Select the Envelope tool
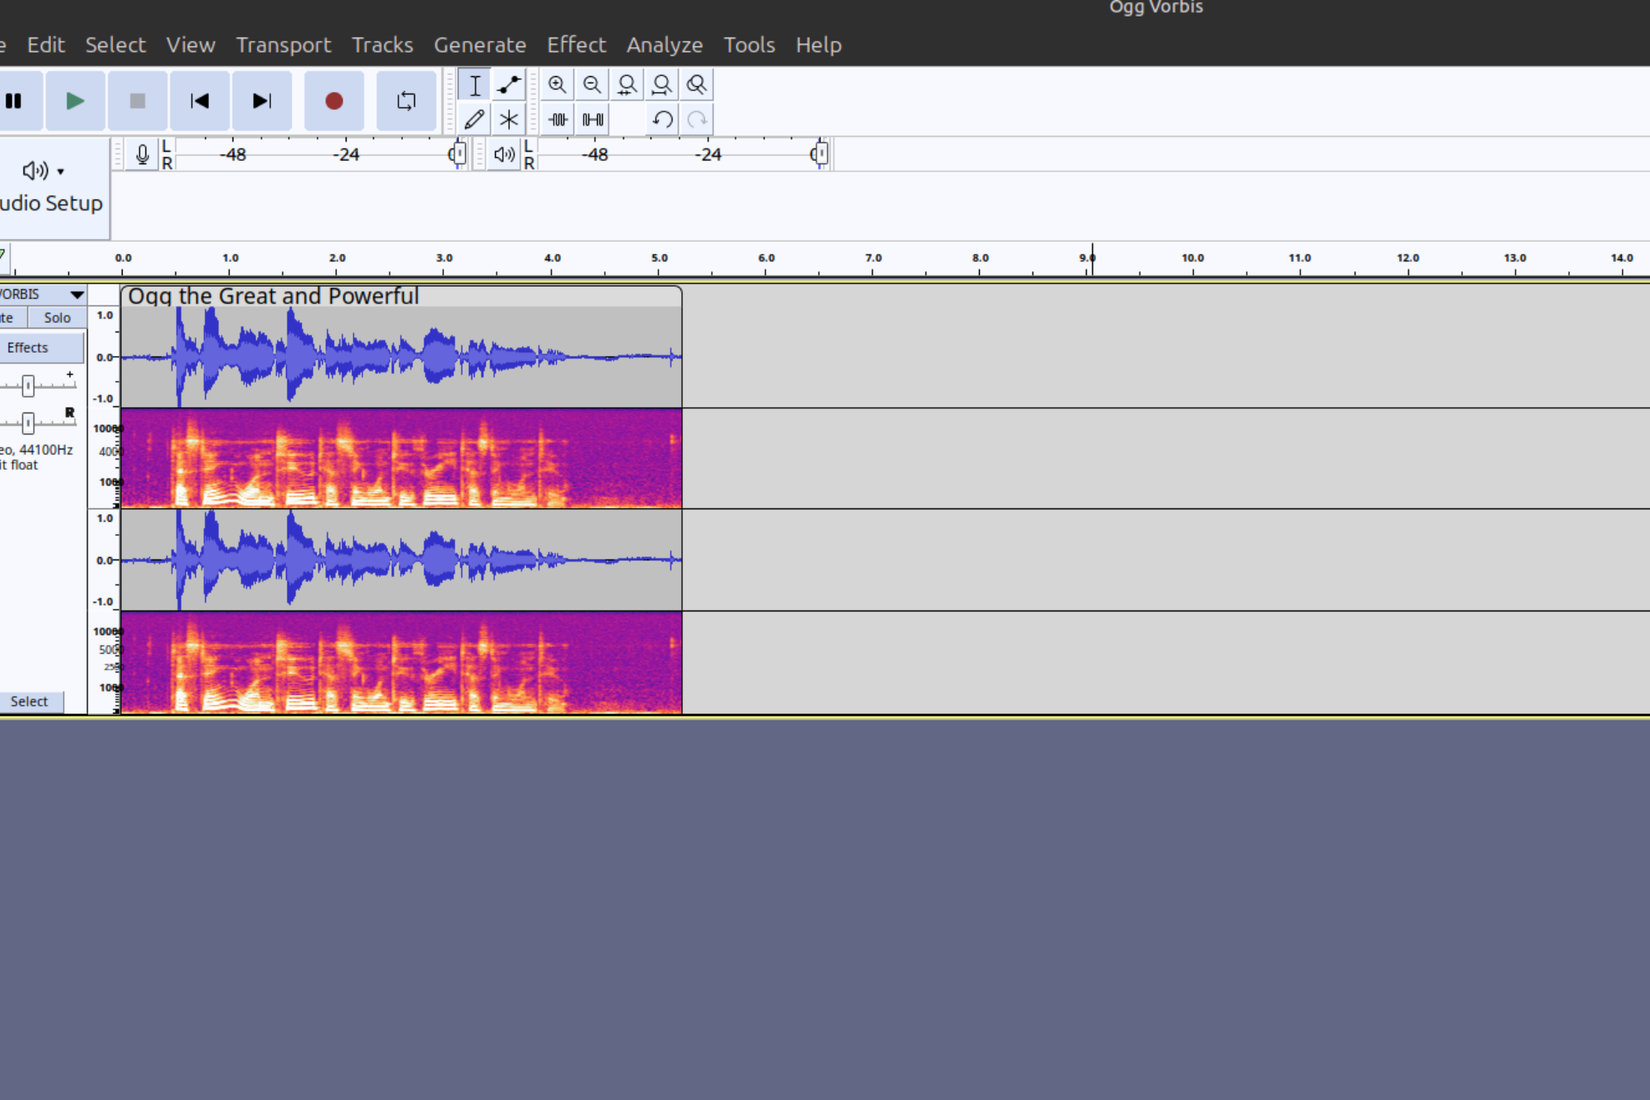Viewport: 1650px width, 1100px height. (x=508, y=84)
